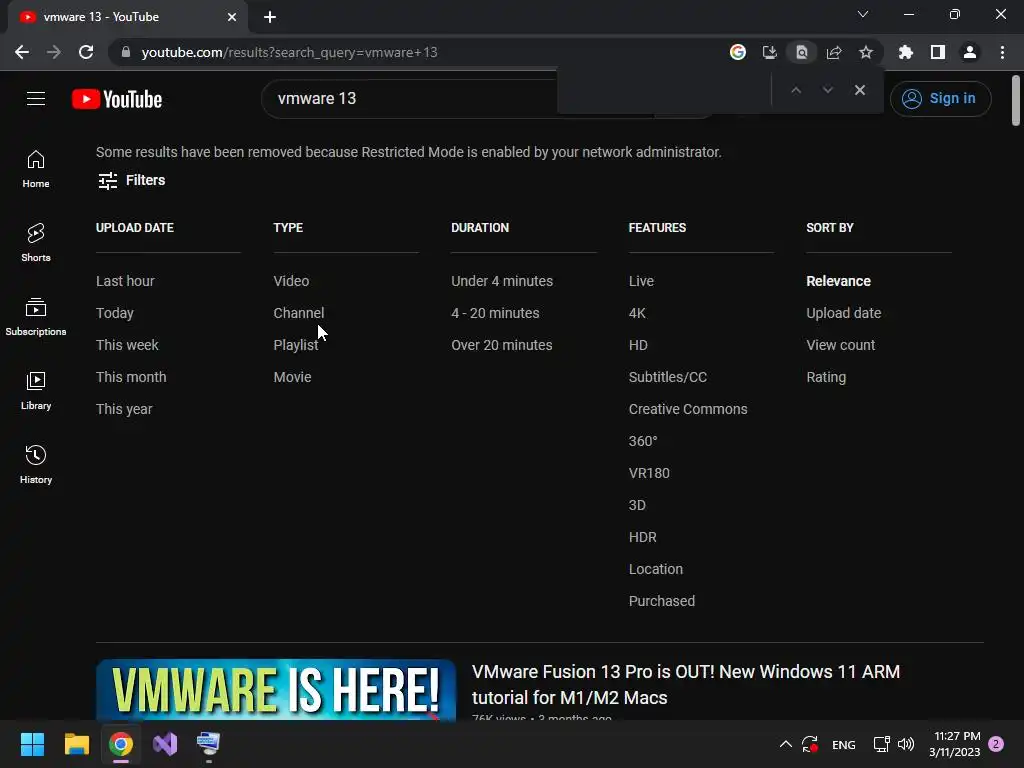The image size is (1024, 768).
Task: Open the VMWARE IS HERE thumbnail
Action: click(276, 690)
